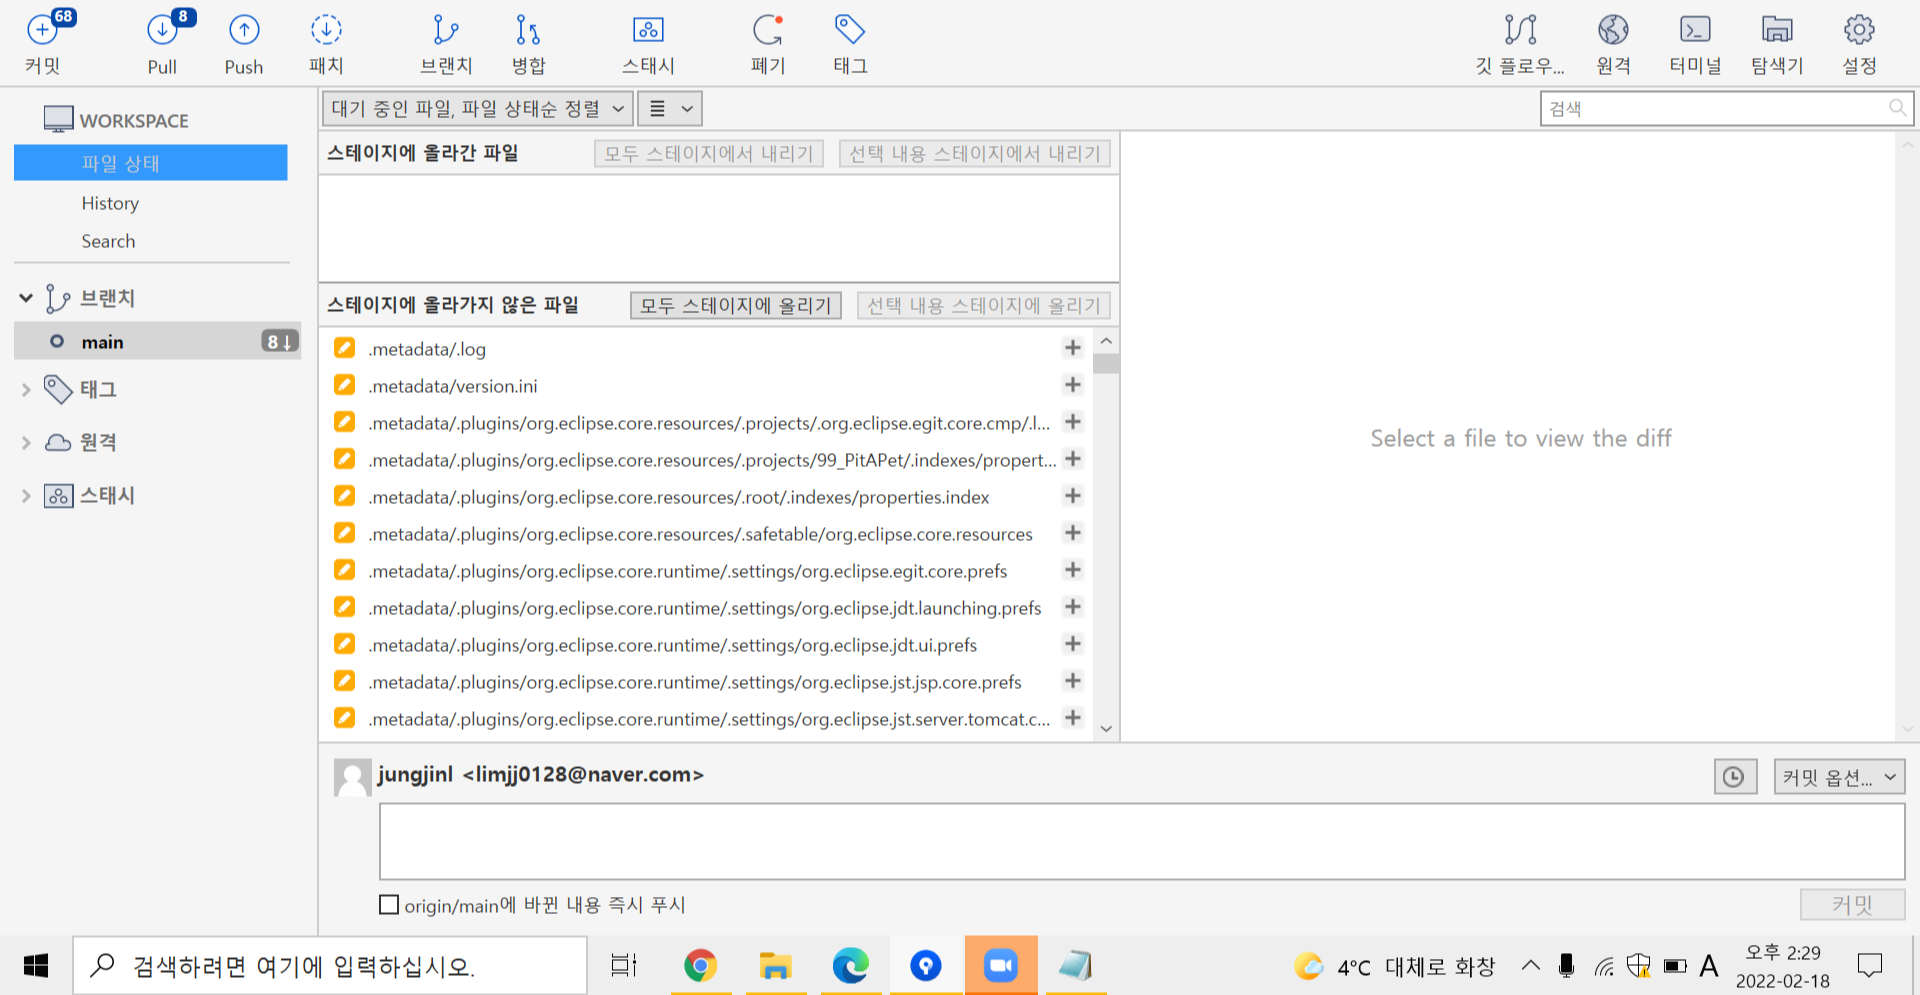Click the 패치 (Fetch) toolbar icon
The image size is (1920, 995).
click(326, 42)
